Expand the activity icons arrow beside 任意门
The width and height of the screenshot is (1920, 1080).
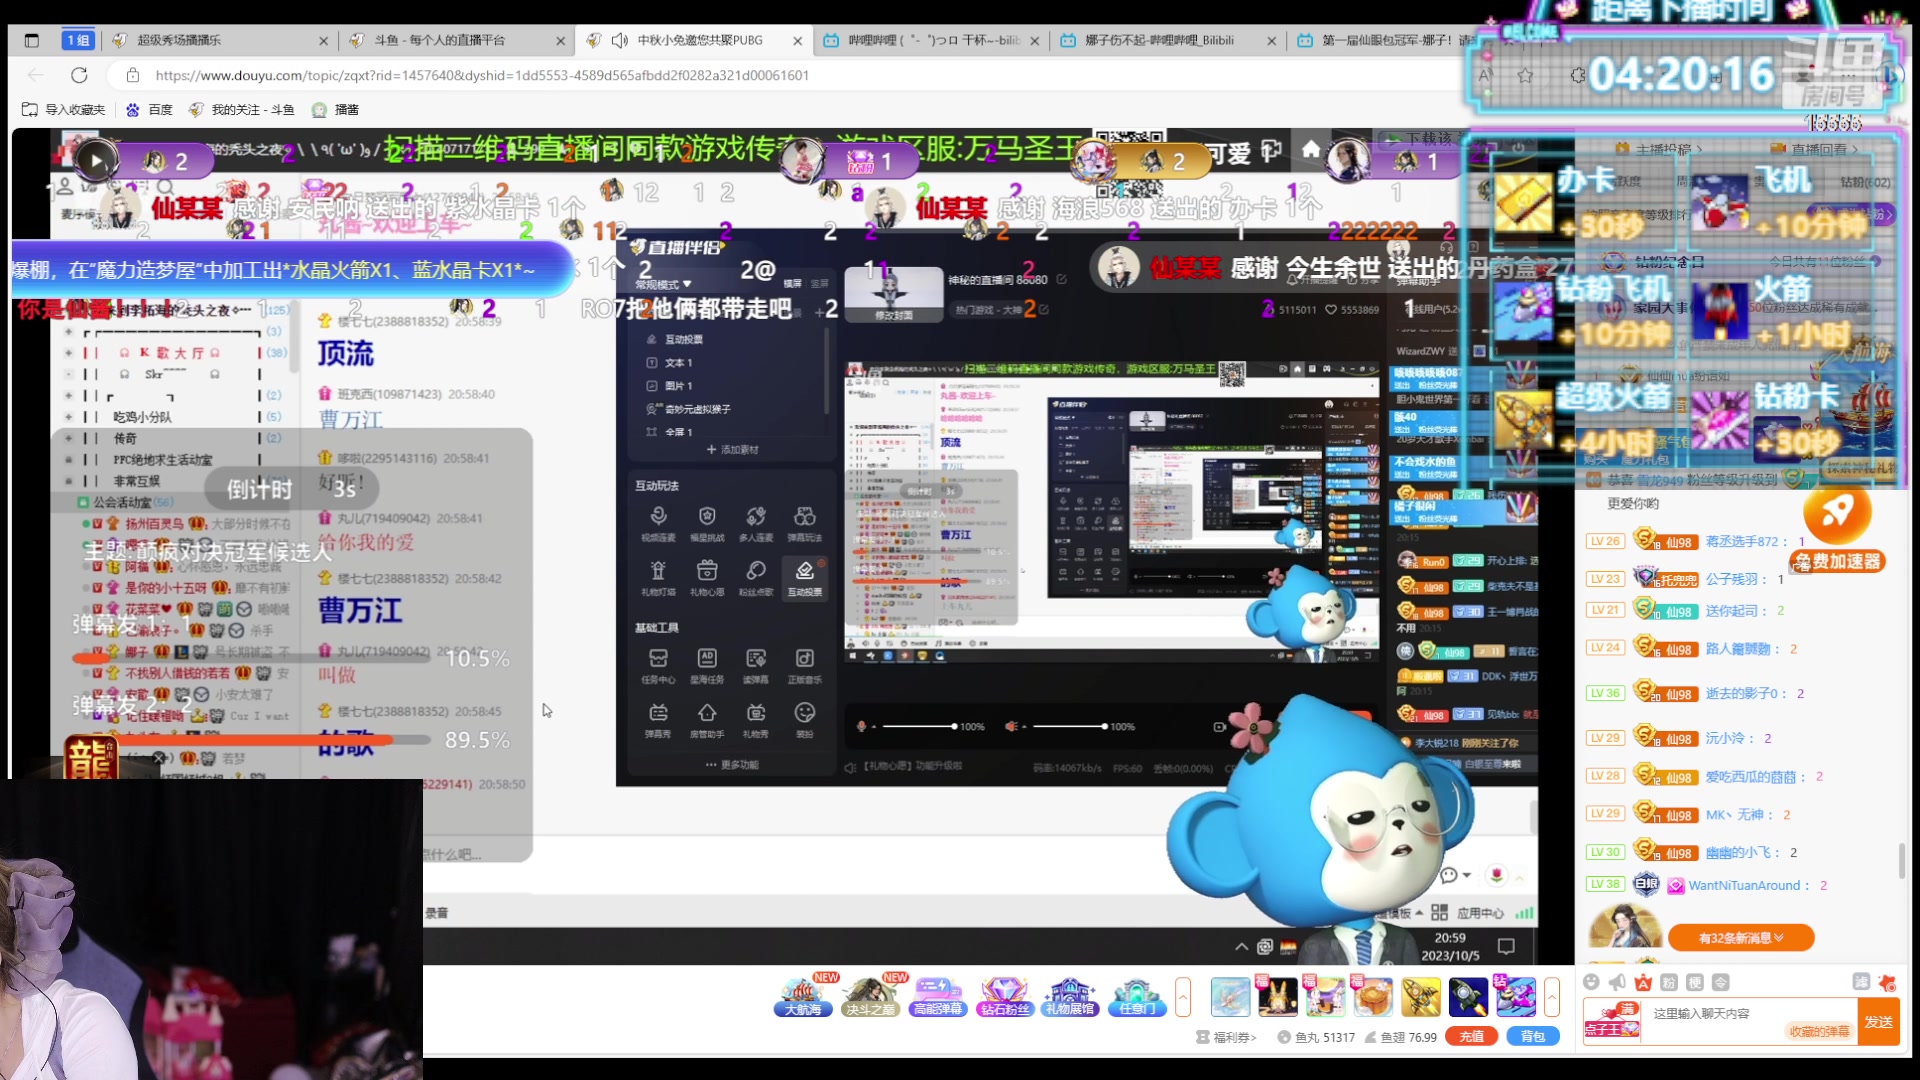(x=1183, y=996)
